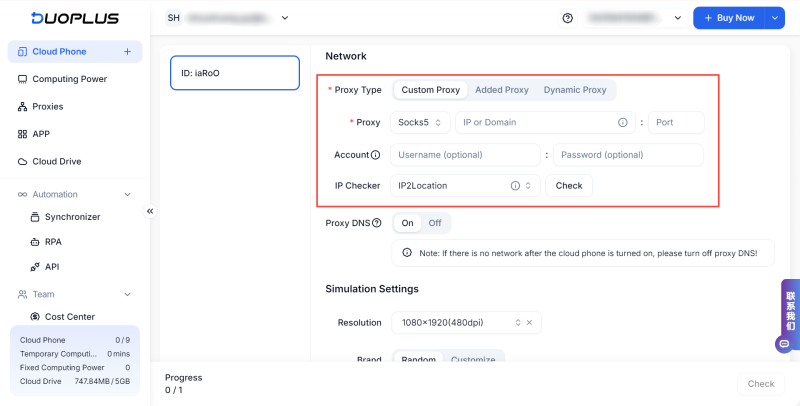Collapse the sidebar with double-chevron icon

[150, 211]
